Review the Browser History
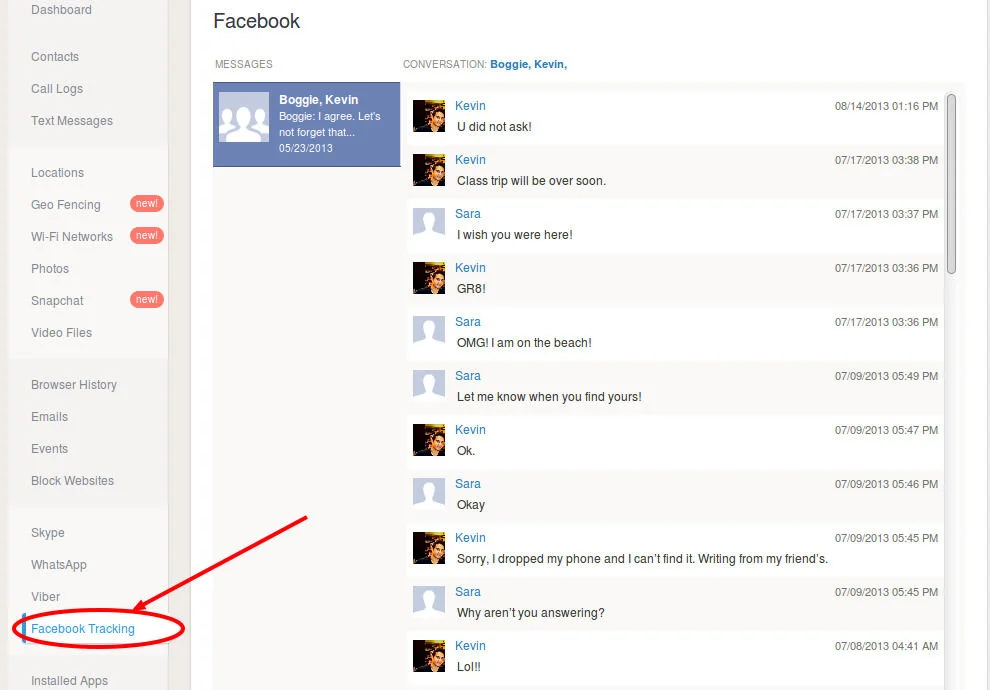 pyautogui.click(x=74, y=385)
